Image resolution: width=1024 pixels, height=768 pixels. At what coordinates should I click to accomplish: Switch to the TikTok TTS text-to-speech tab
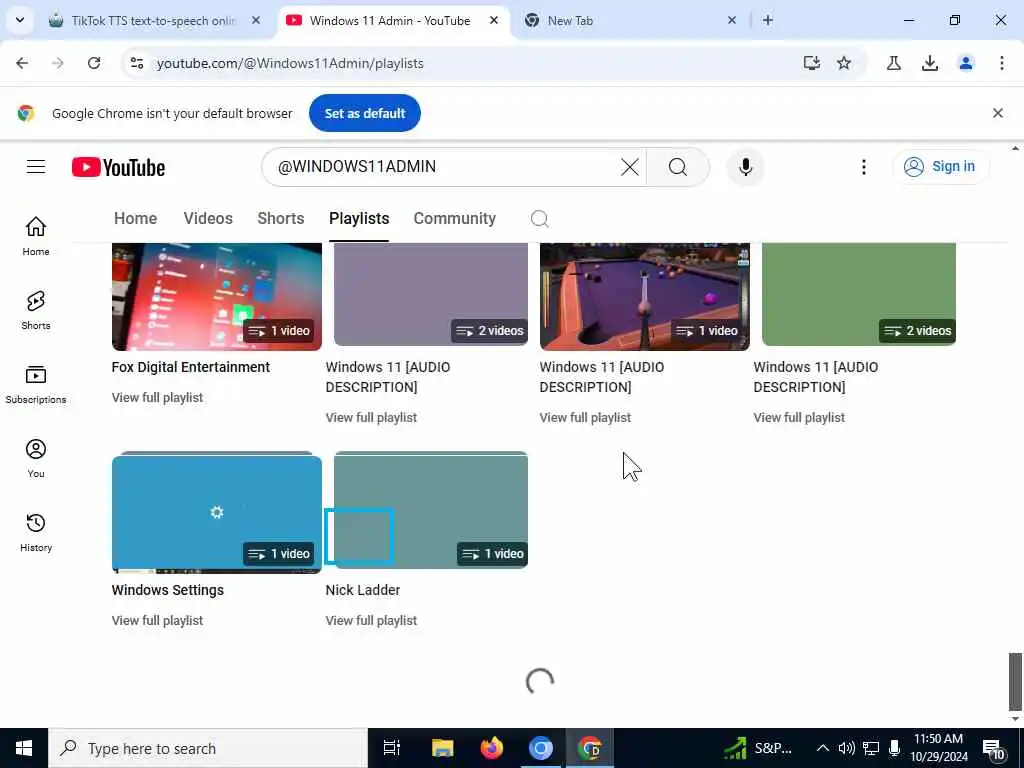(154, 20)
